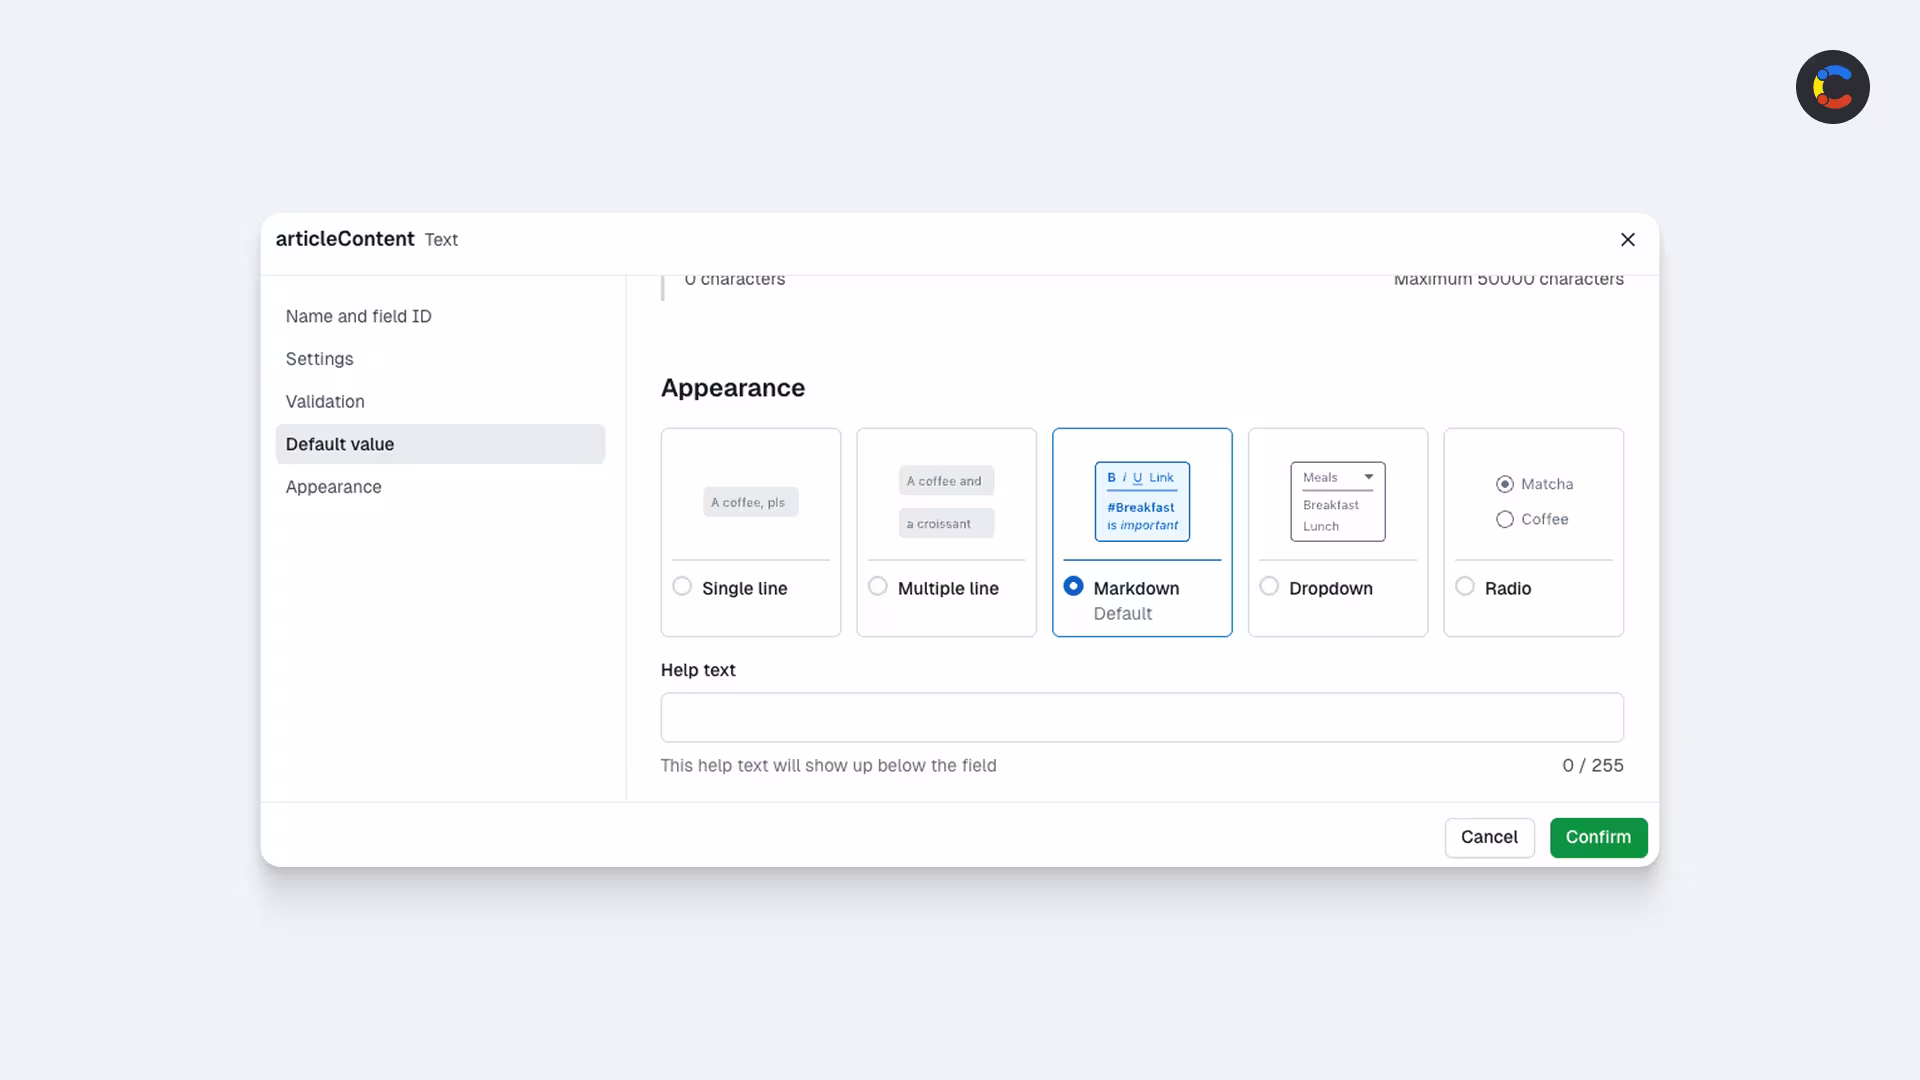
Task: Select the Multiple line radio option
Action: (877, 586)
